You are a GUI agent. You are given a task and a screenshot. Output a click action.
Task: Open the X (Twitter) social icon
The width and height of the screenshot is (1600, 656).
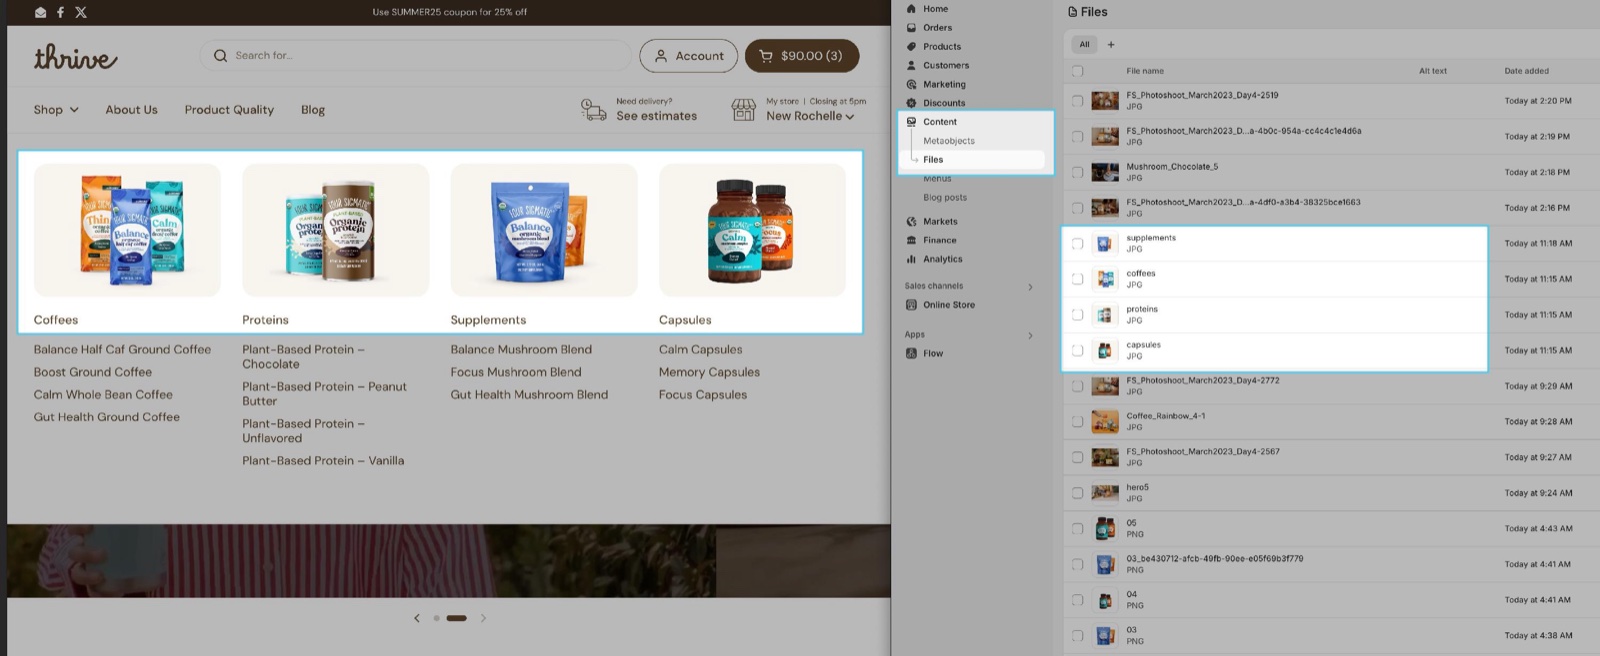81,12
